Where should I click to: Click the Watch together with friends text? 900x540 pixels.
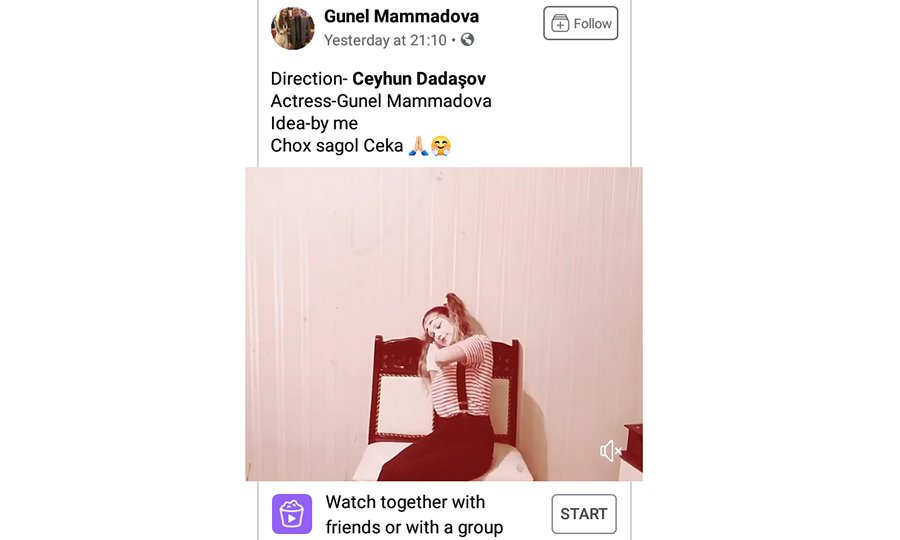coord(414,514)
